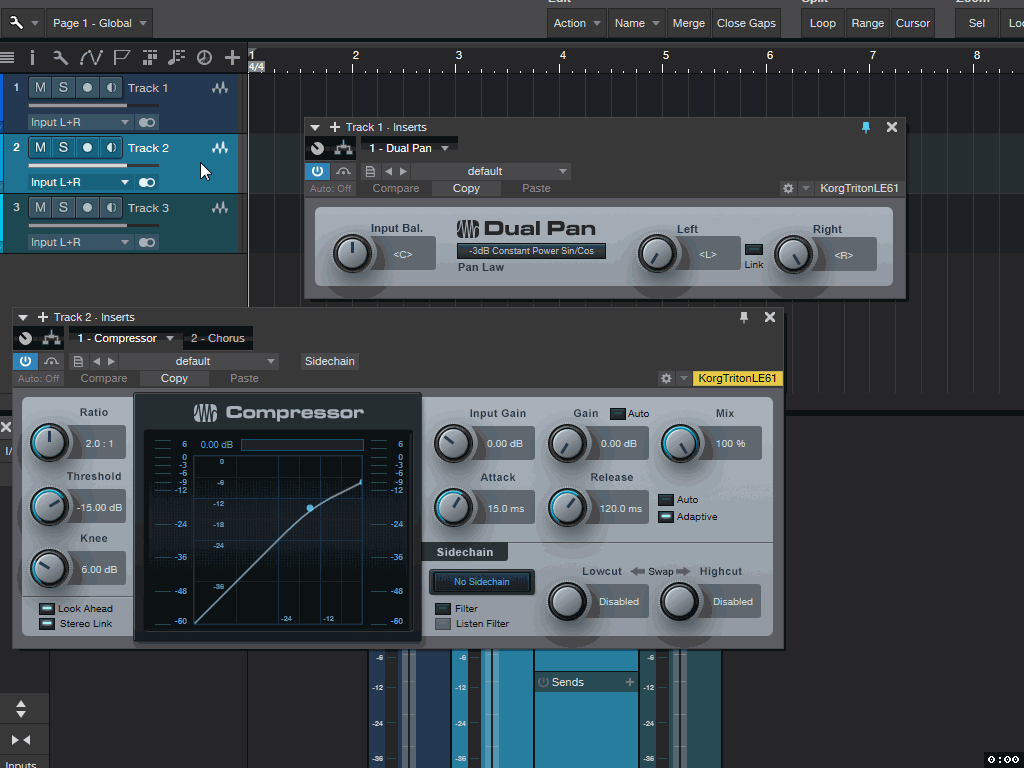
Task: Click the Close Gaps toolbar item
Action: tap(746, 23)
